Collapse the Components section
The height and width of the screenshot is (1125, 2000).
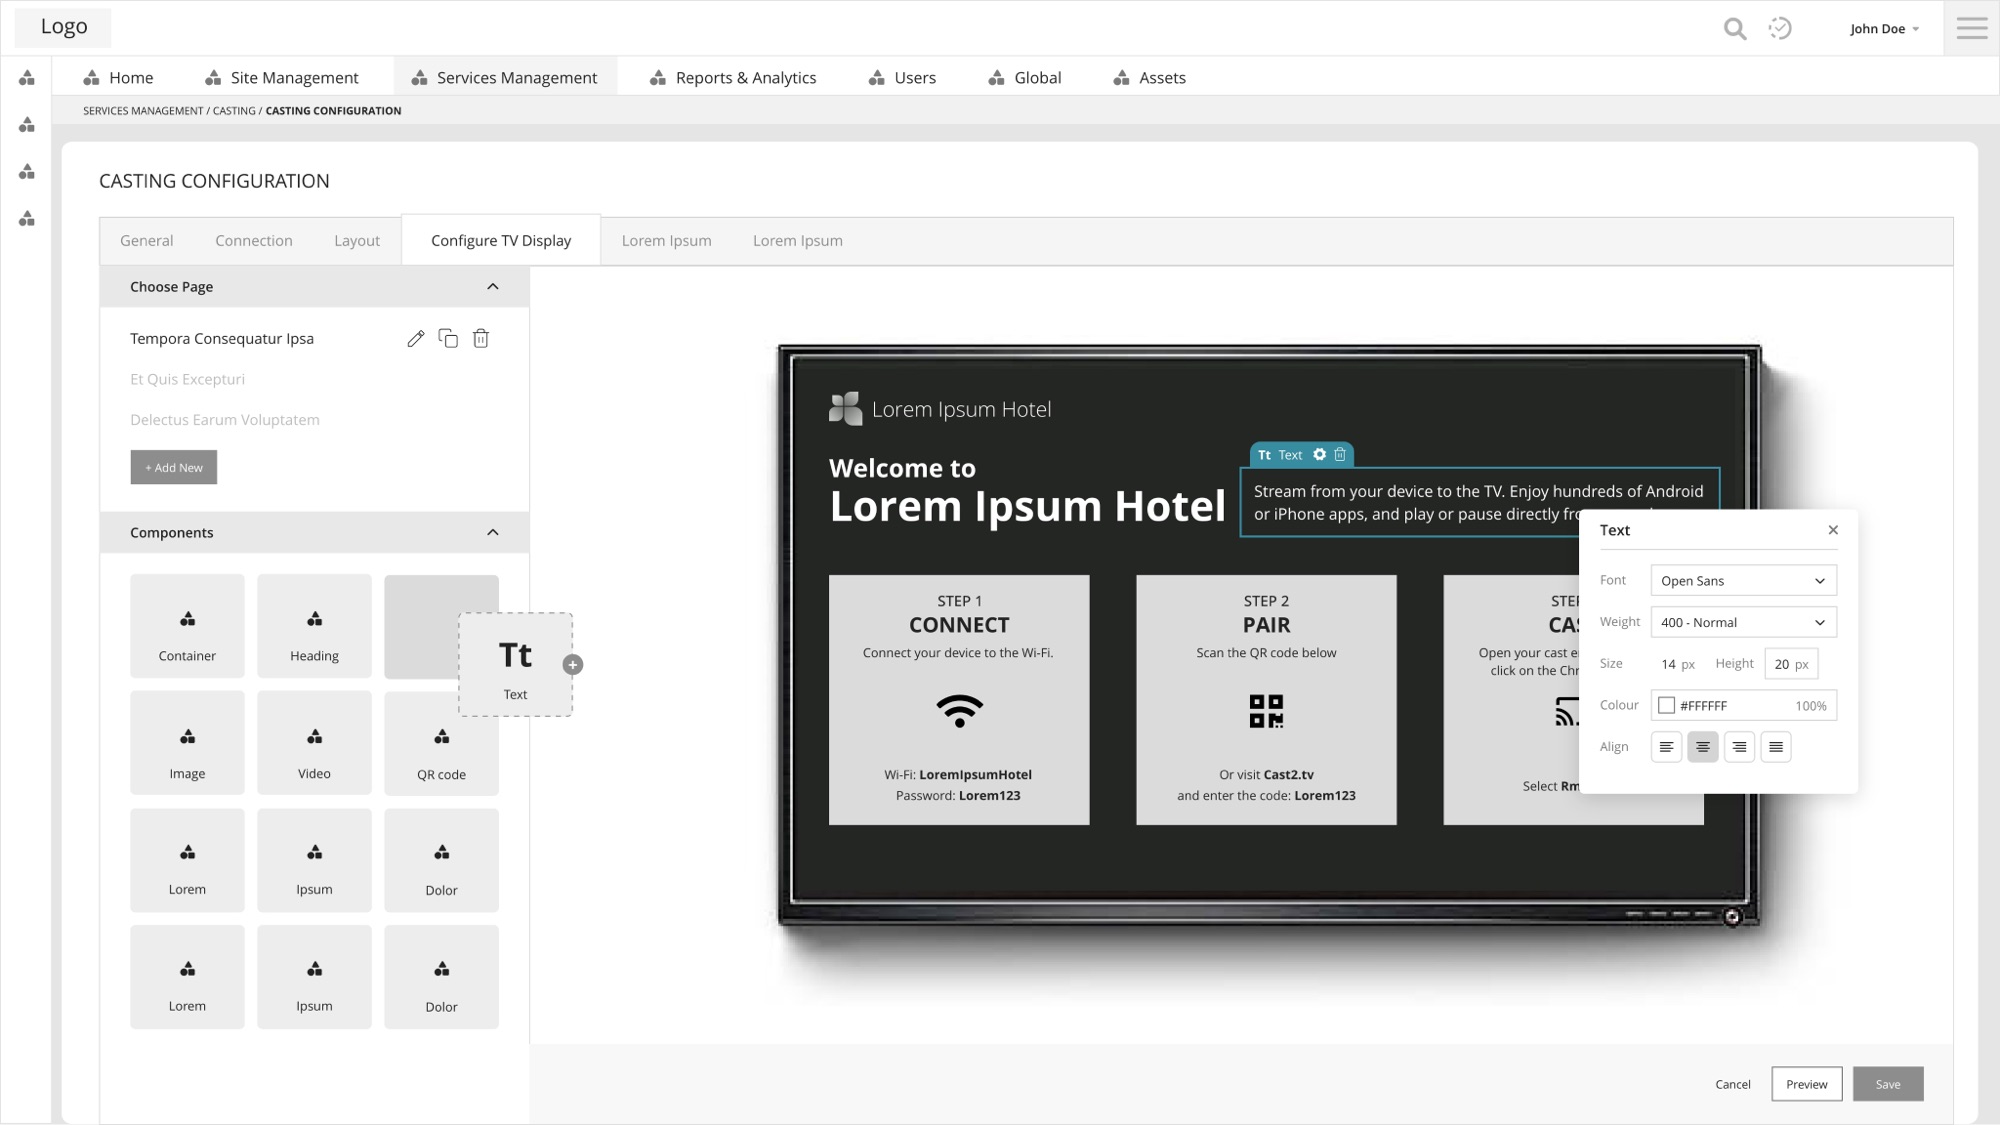click(493, 532)
